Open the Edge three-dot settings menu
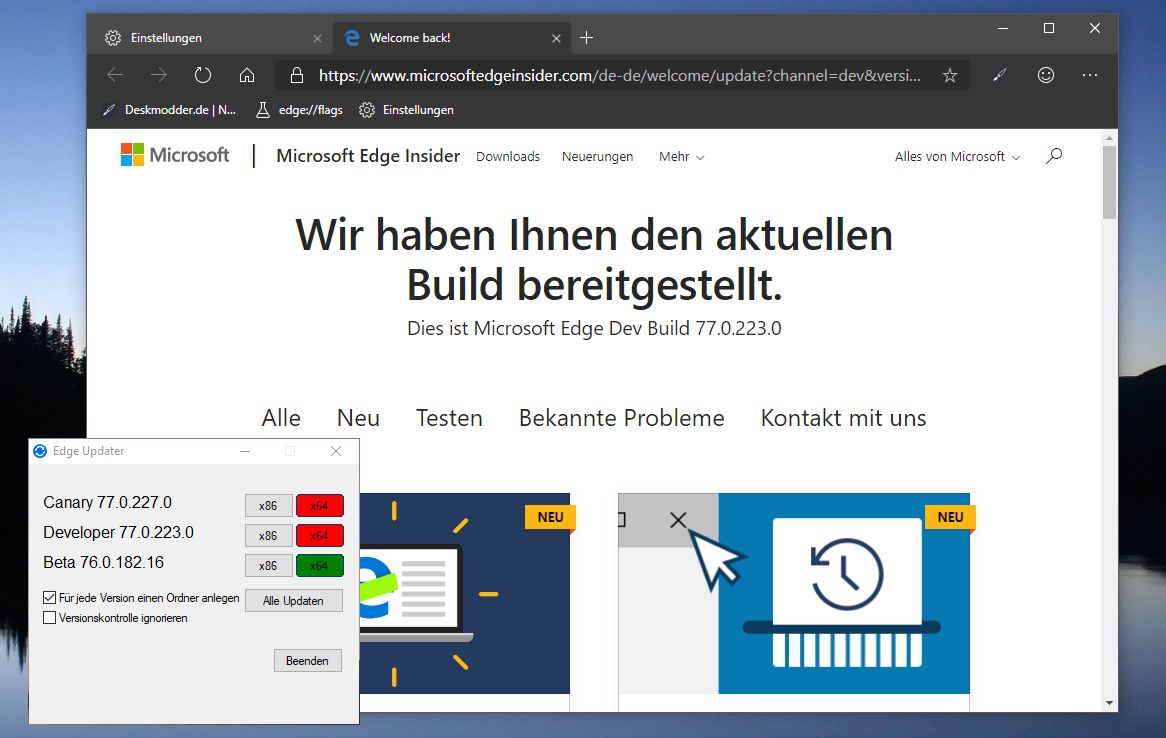This screenshot has width=1166, height=738. [1090, 75]
